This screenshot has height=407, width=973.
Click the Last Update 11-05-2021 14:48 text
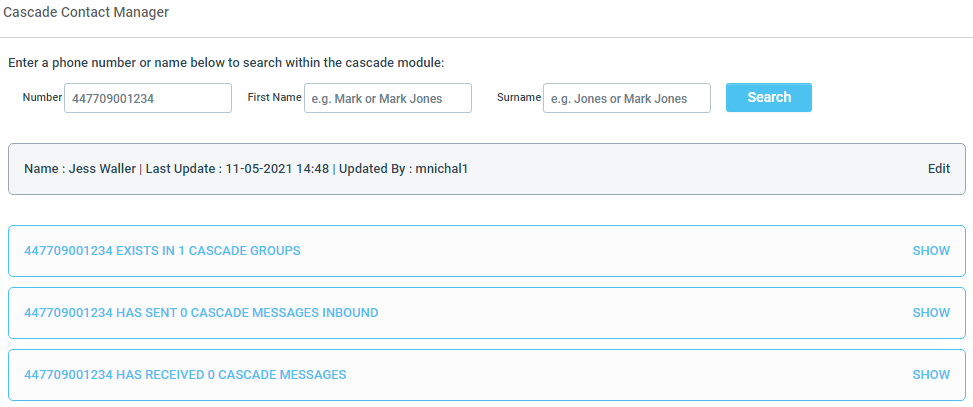tap(237, 169)
